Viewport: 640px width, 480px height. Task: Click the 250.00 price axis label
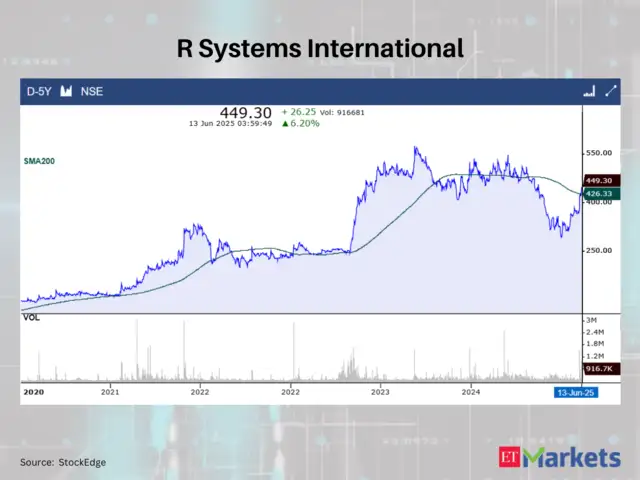pos(599,251)
